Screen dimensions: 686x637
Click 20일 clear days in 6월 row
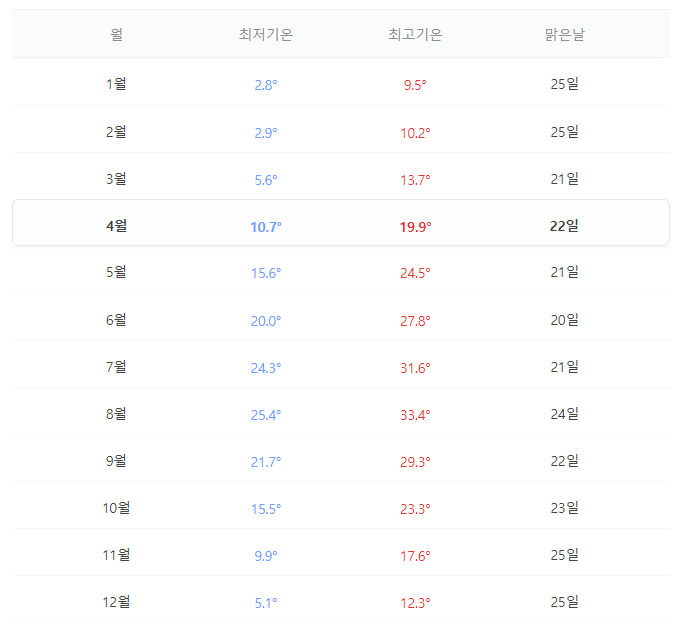pyautogui.click(x=564, y=320)
